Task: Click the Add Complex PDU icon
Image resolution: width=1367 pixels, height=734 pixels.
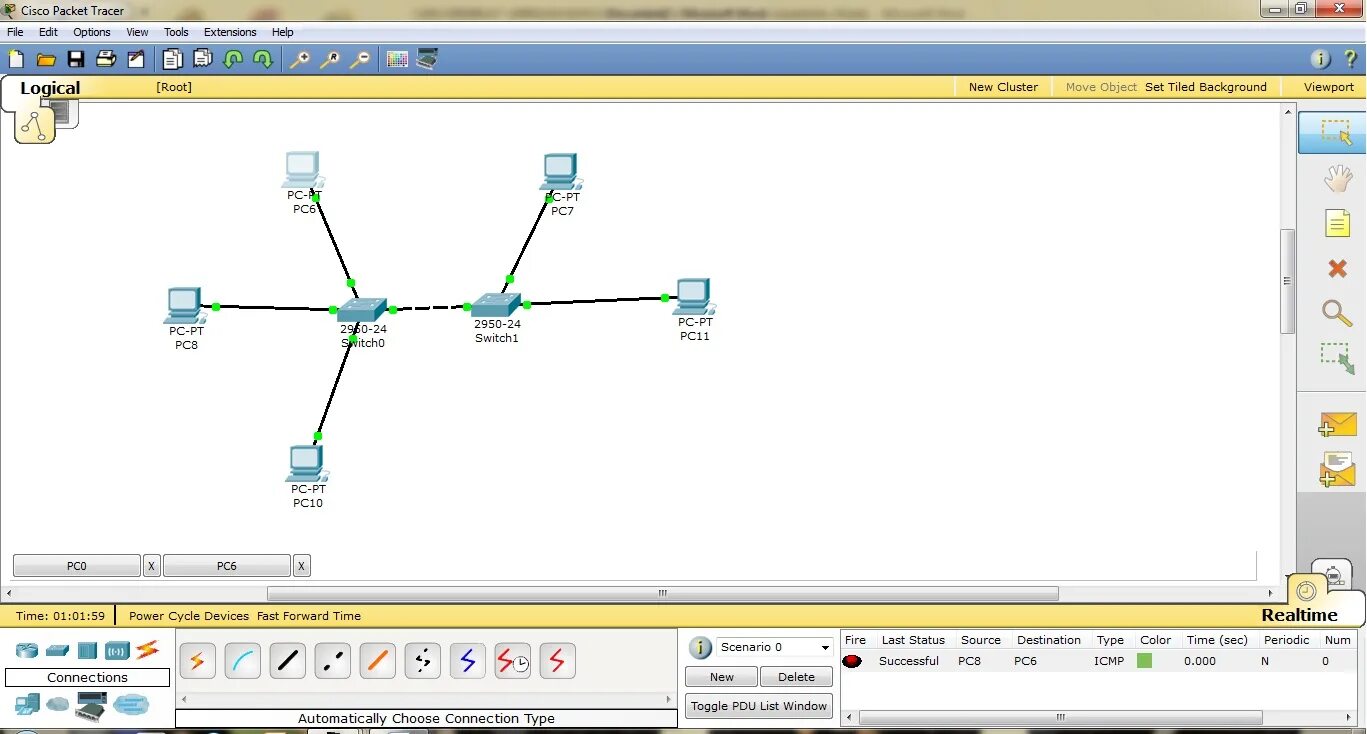Action: coord(1337,469)
